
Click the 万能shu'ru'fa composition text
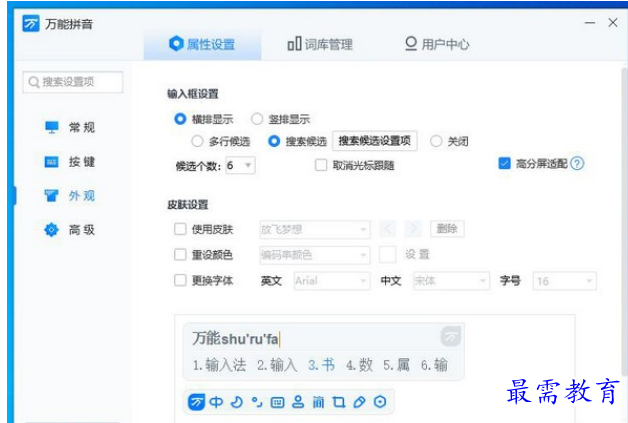click(235, 339)
